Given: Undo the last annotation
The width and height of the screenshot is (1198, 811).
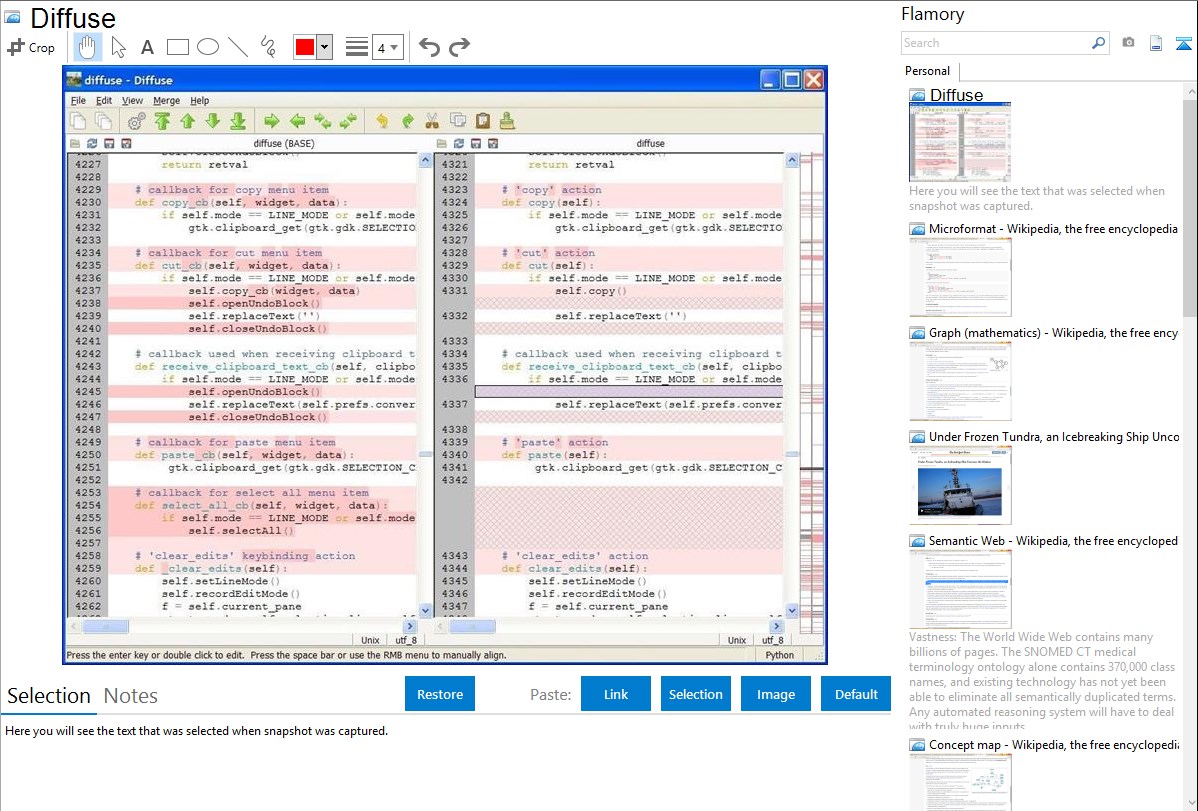Looking at the screenshot, I should pyautogui.click(x=429, y=47).
